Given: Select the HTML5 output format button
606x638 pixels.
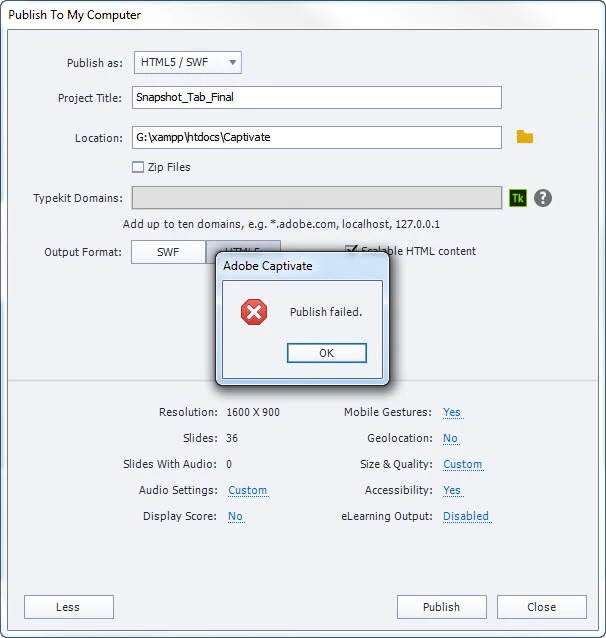Looking at the screenshot, I should tap(243, 247).
